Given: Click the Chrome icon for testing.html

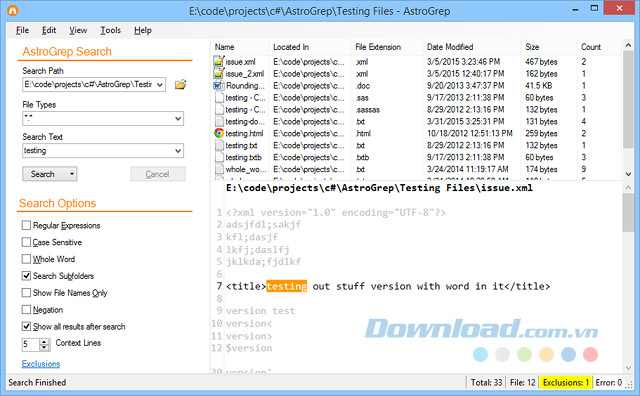Looking at the screenshot, I should tap(219, 133).
